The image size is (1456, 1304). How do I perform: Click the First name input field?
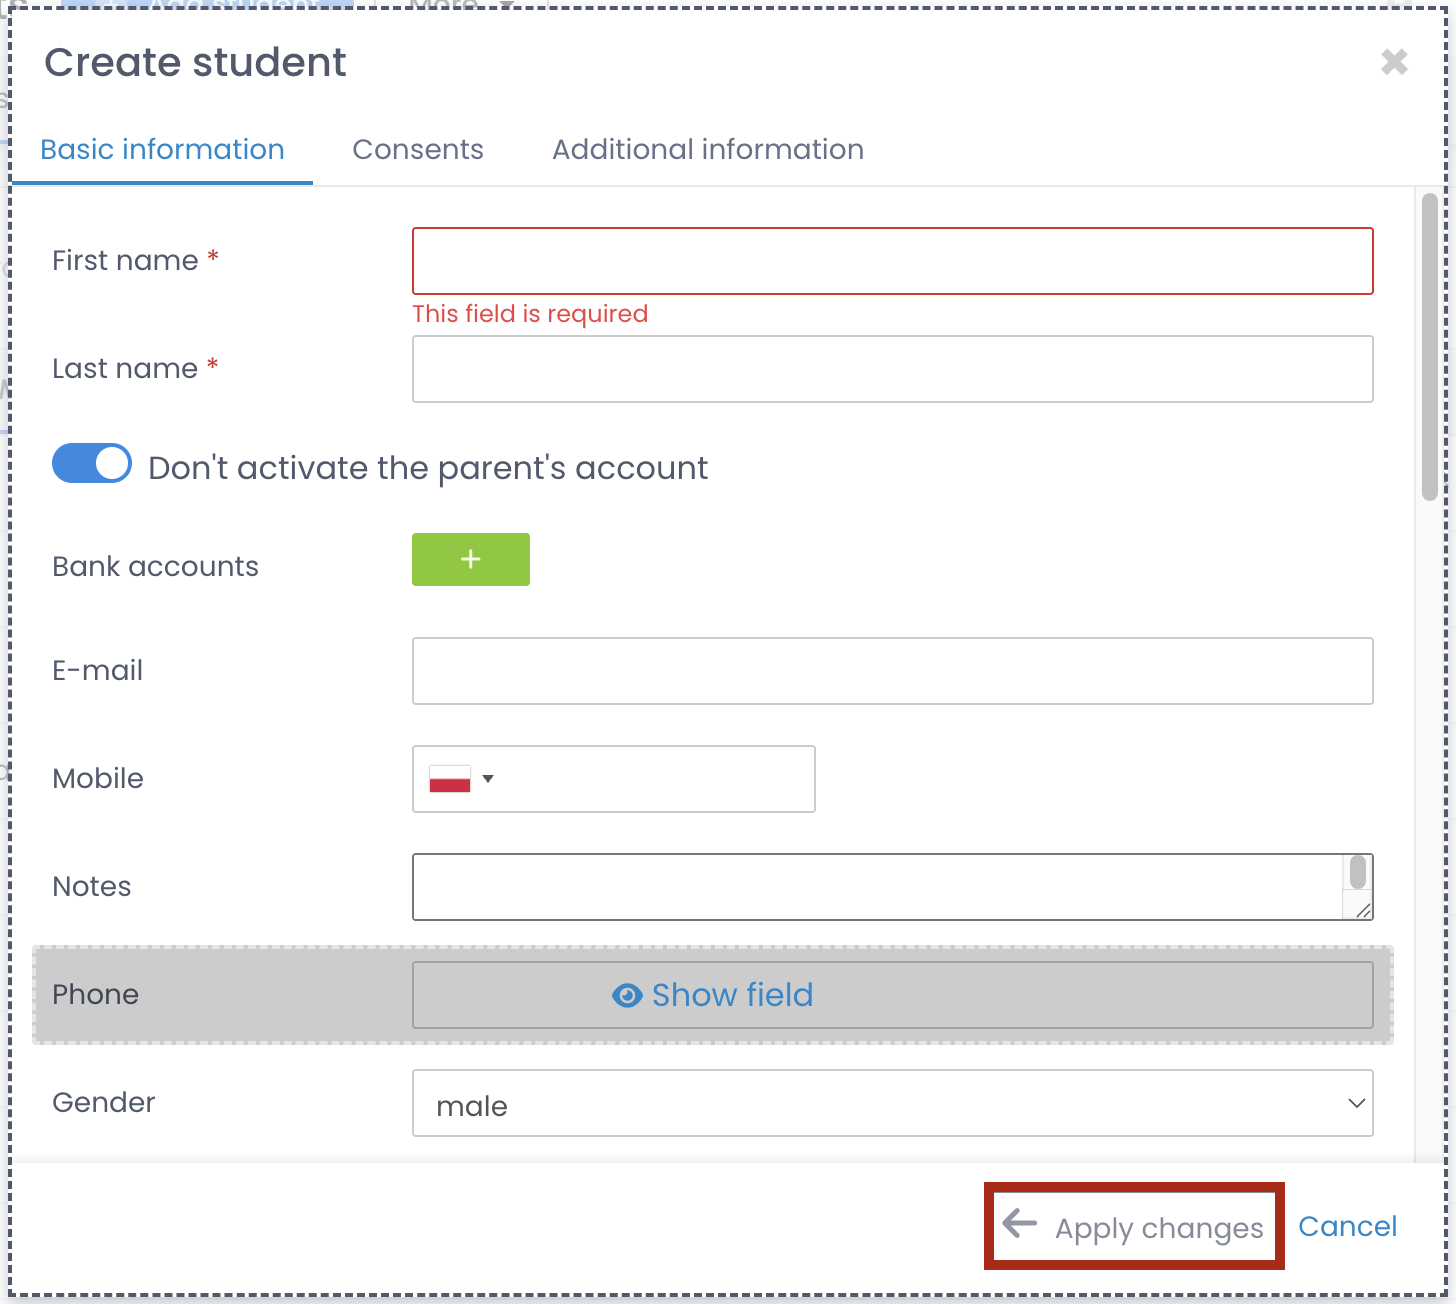pos(892,261)
